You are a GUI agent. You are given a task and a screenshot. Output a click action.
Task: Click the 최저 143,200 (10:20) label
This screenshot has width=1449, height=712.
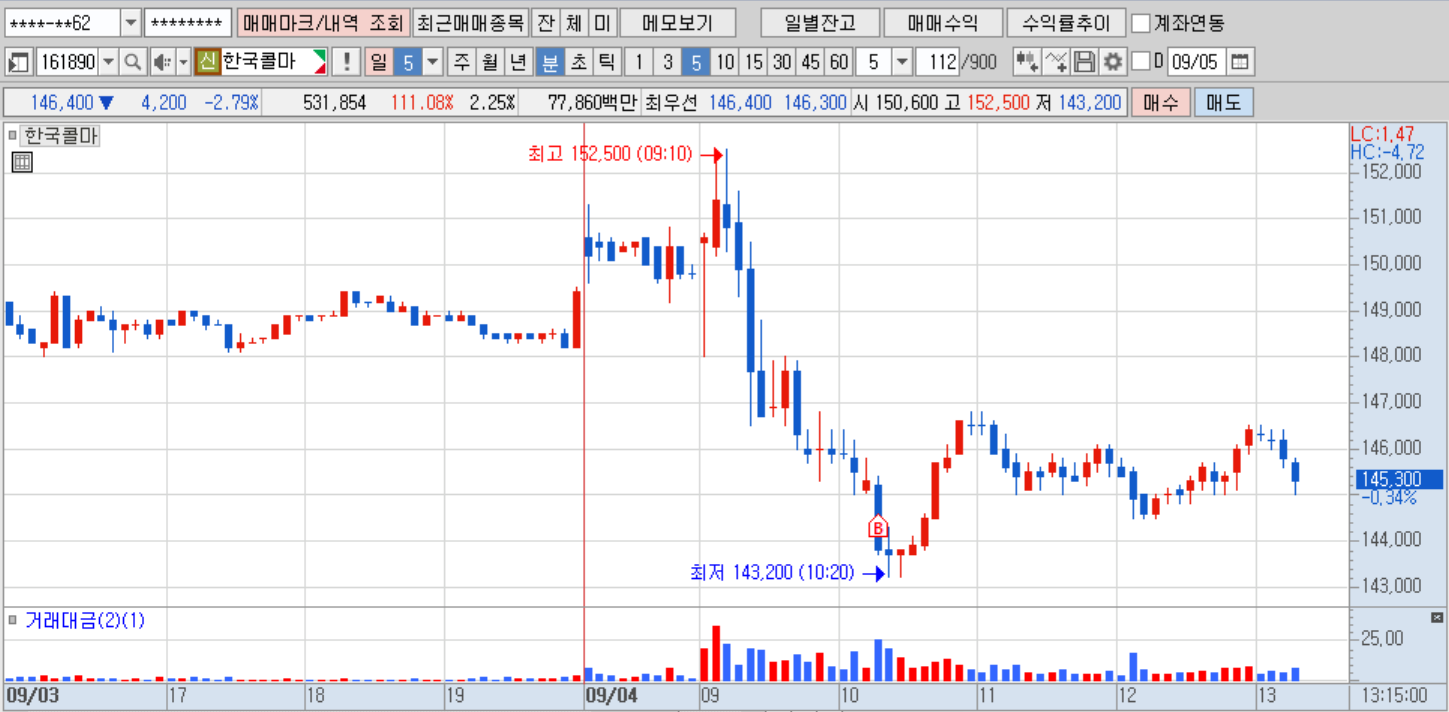point(772,572)
